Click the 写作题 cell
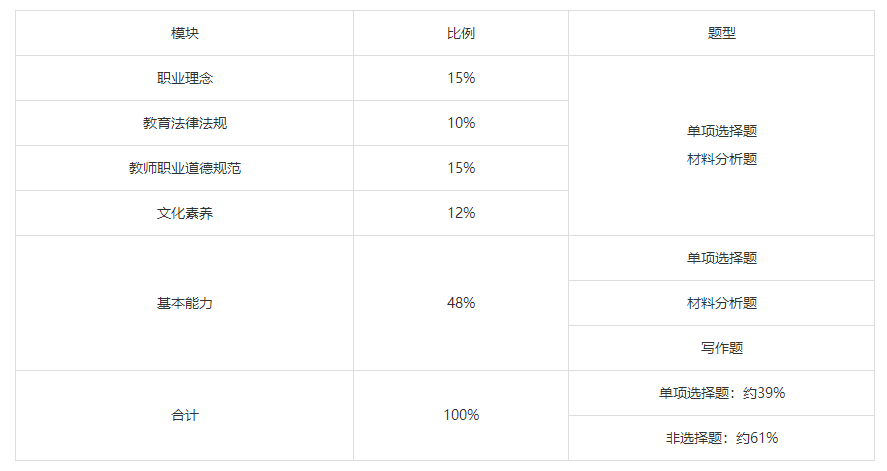The image size is (887, 471). (x=721, y=348)
